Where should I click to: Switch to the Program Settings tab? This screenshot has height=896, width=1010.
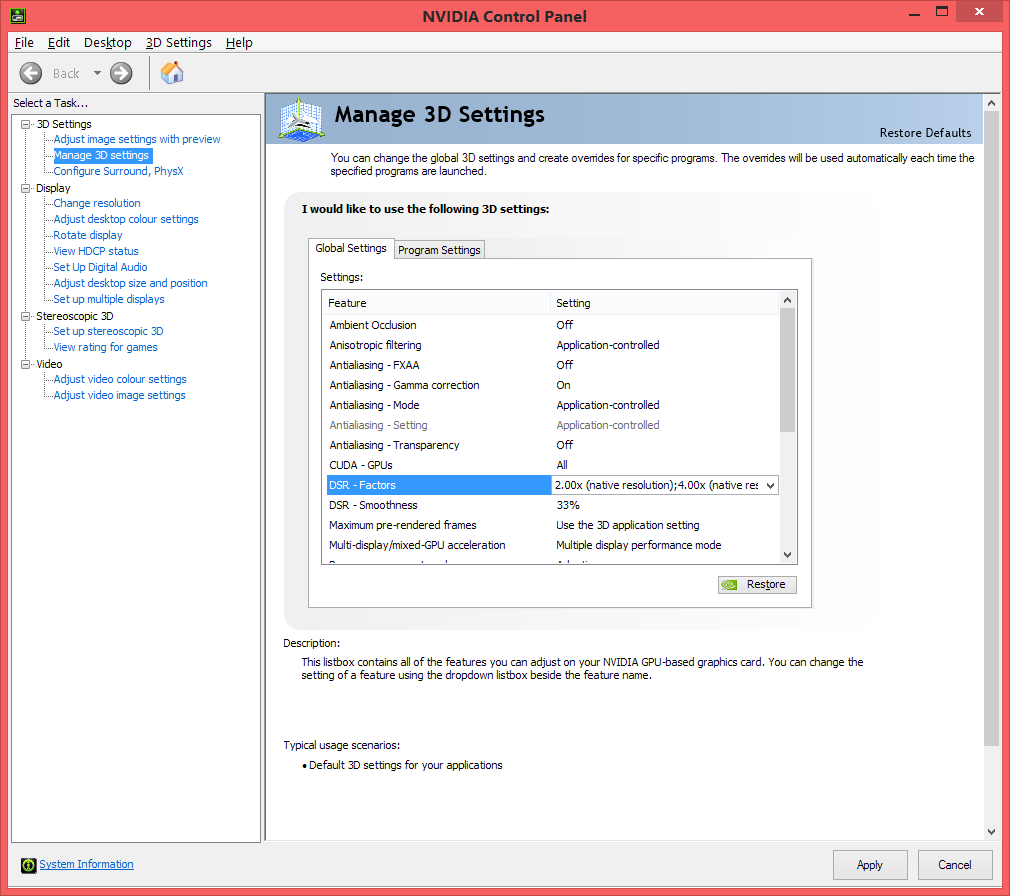click(439, 250)
